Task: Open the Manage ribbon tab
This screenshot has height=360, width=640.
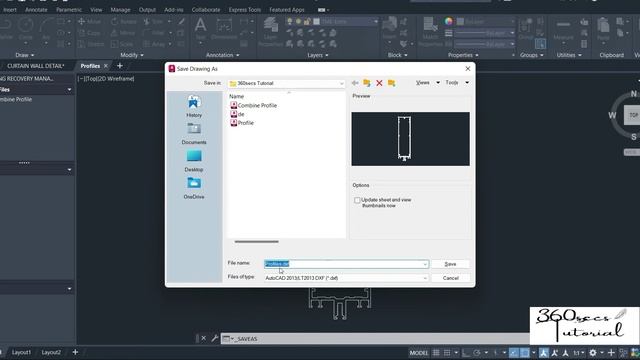Action: coord(120,9)
